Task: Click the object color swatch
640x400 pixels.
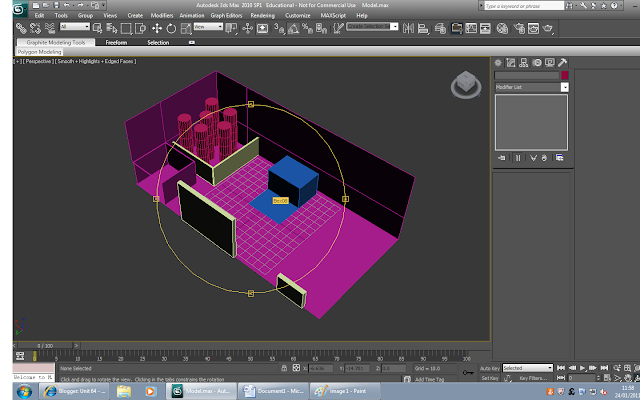Action: pos(564,75)
